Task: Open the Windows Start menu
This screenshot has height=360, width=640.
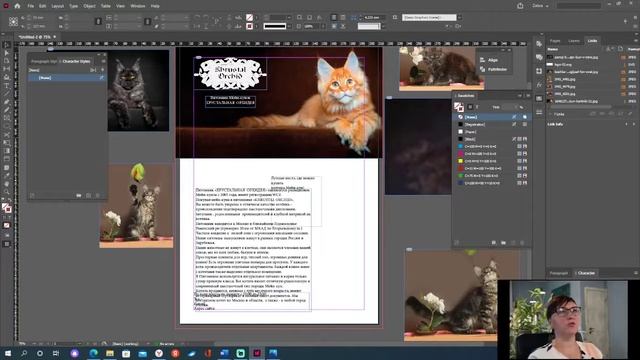Action: (x=8, y=353)
